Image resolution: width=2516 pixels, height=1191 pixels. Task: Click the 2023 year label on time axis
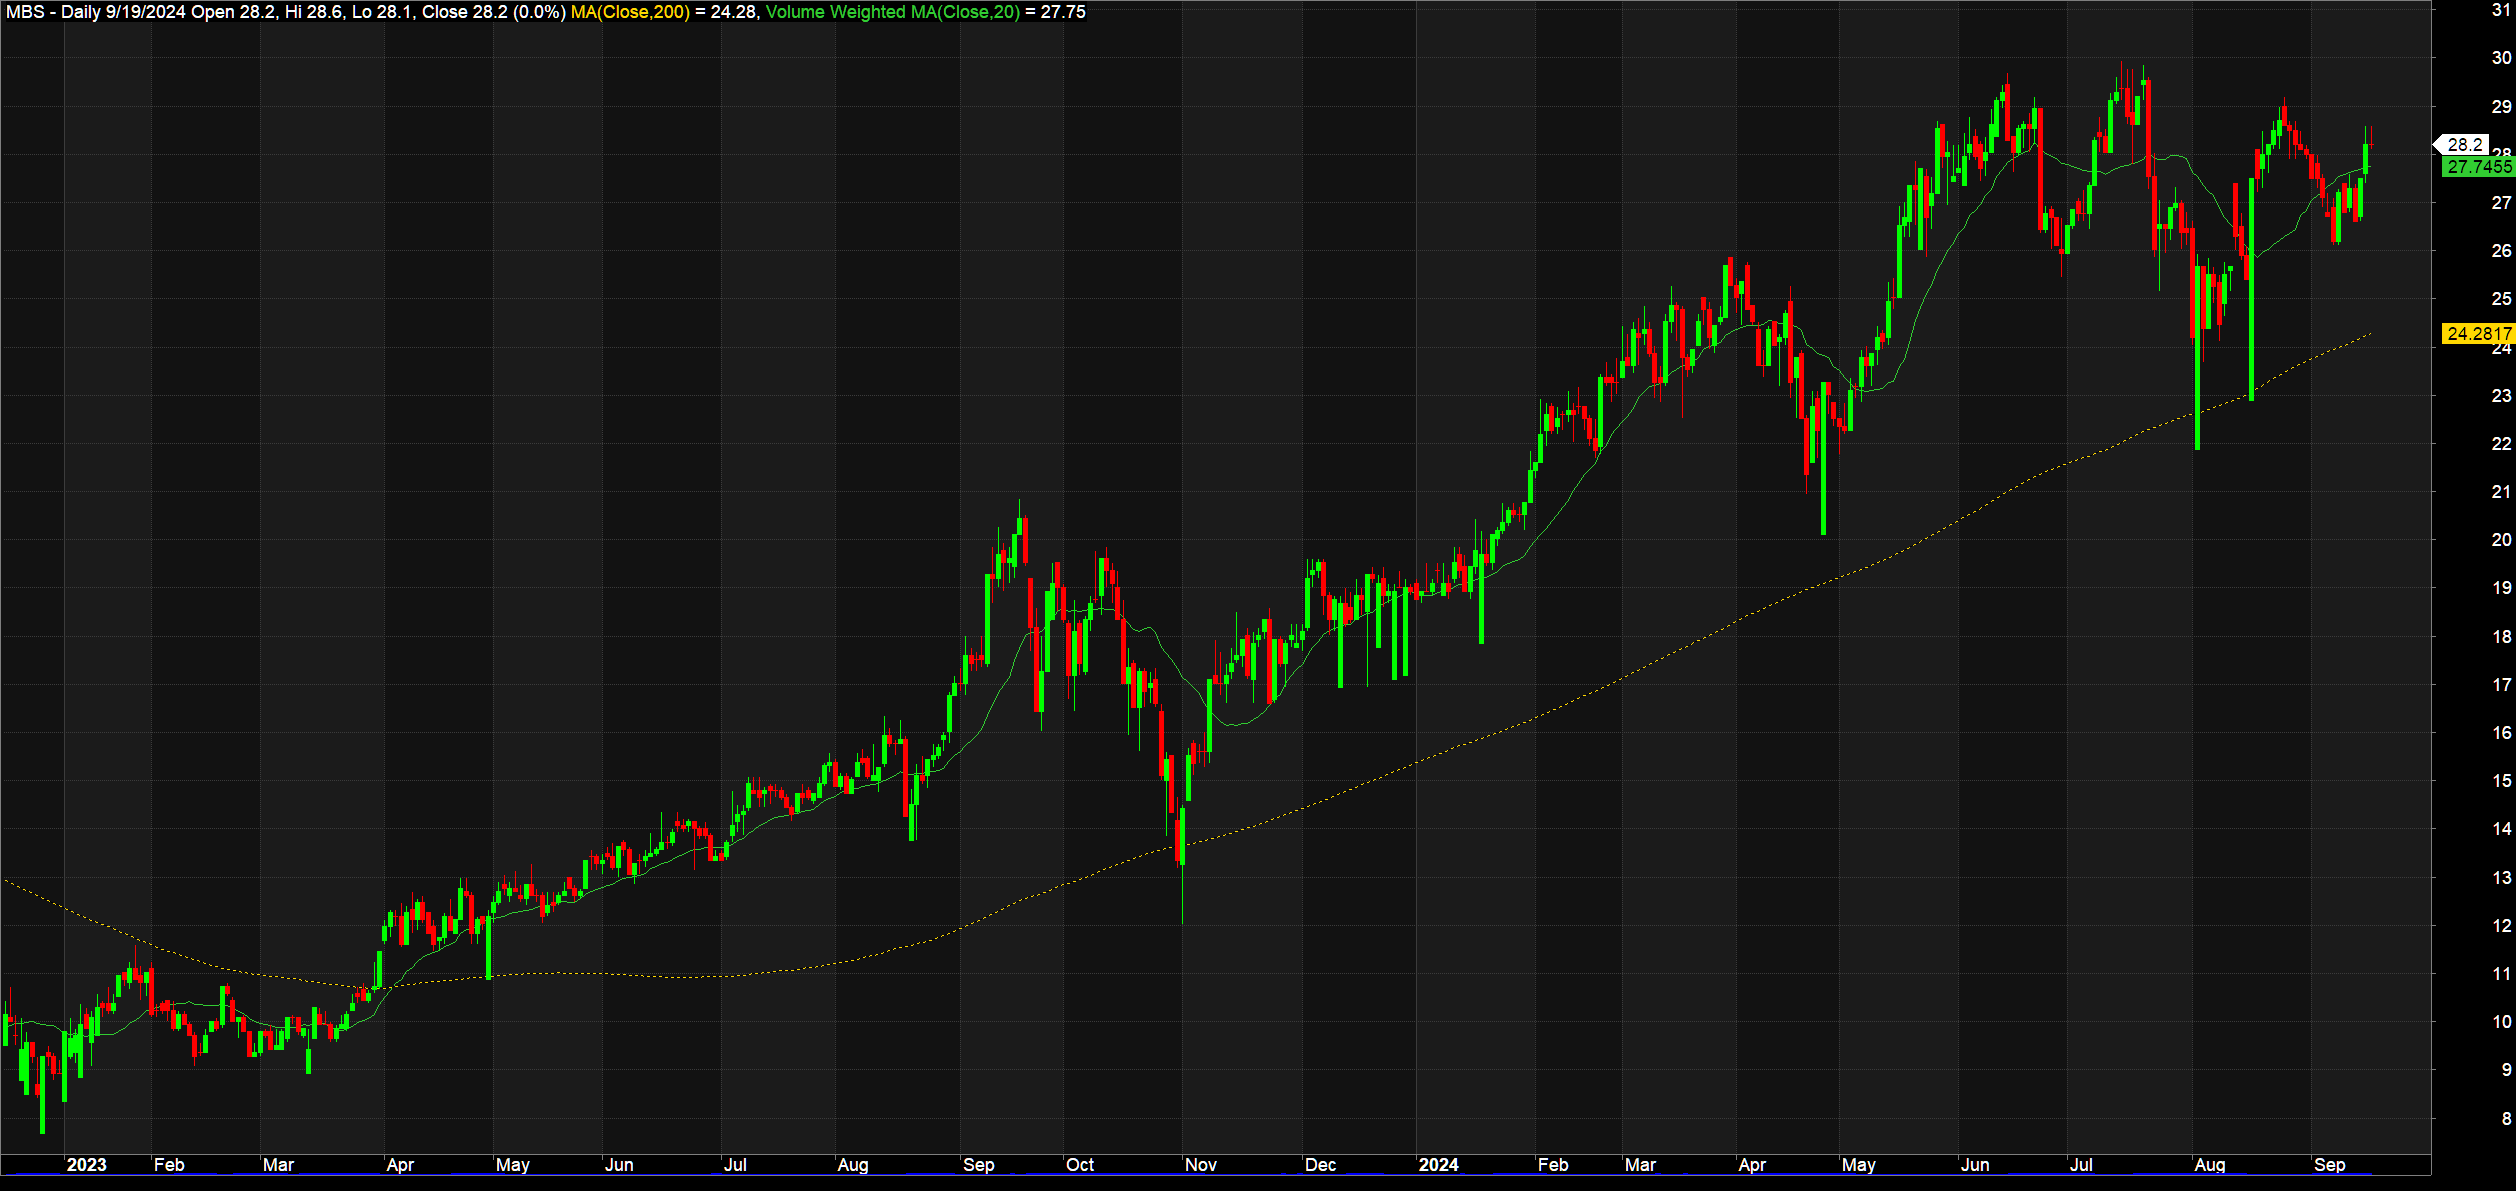86,1165
